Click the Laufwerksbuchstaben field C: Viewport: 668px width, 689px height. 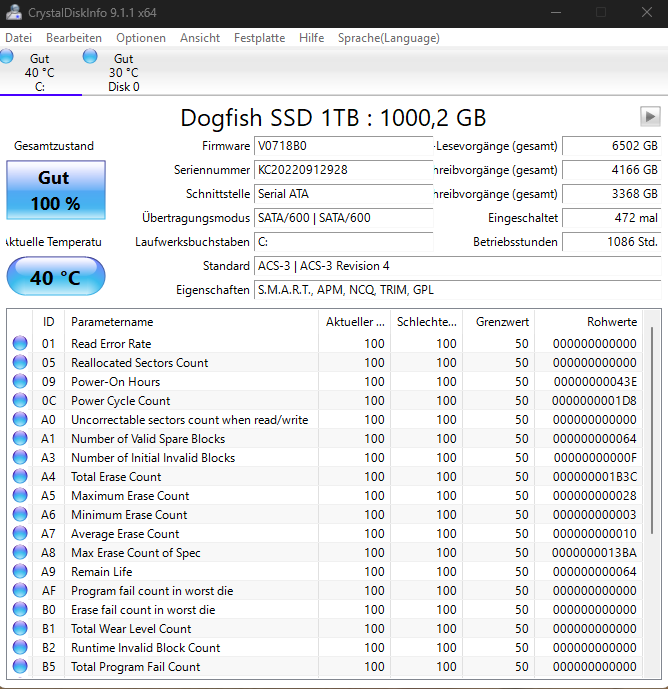point(343,242)
